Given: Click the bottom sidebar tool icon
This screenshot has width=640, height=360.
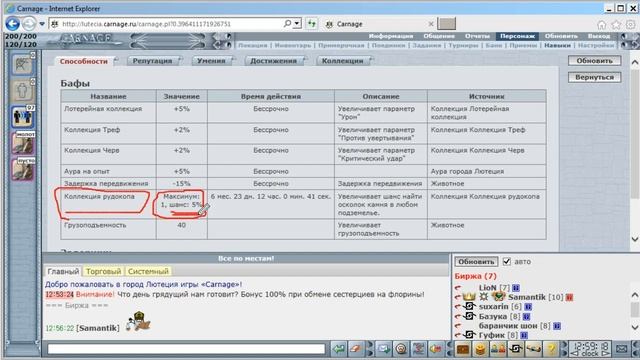Looking at the screenshot, I should 23,170.
